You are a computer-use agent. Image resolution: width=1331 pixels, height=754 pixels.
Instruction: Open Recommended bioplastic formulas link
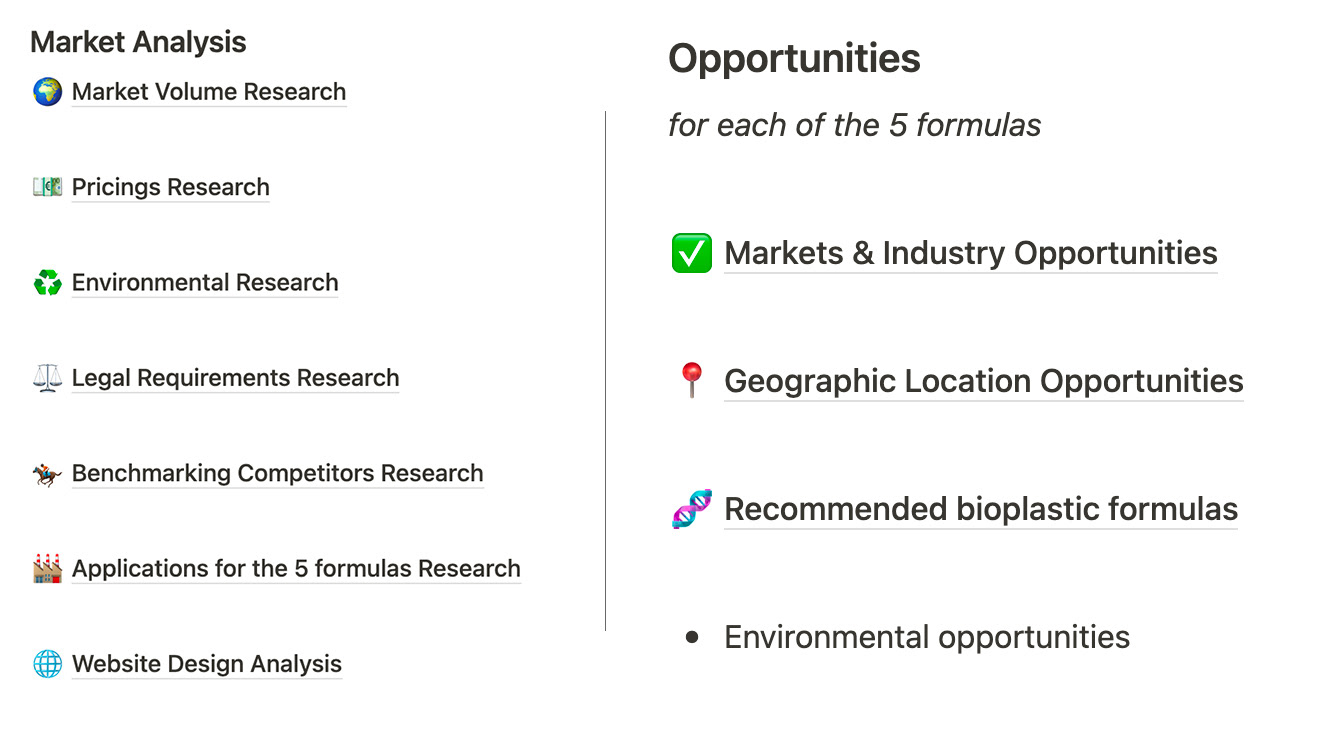(x=981, y=509)
